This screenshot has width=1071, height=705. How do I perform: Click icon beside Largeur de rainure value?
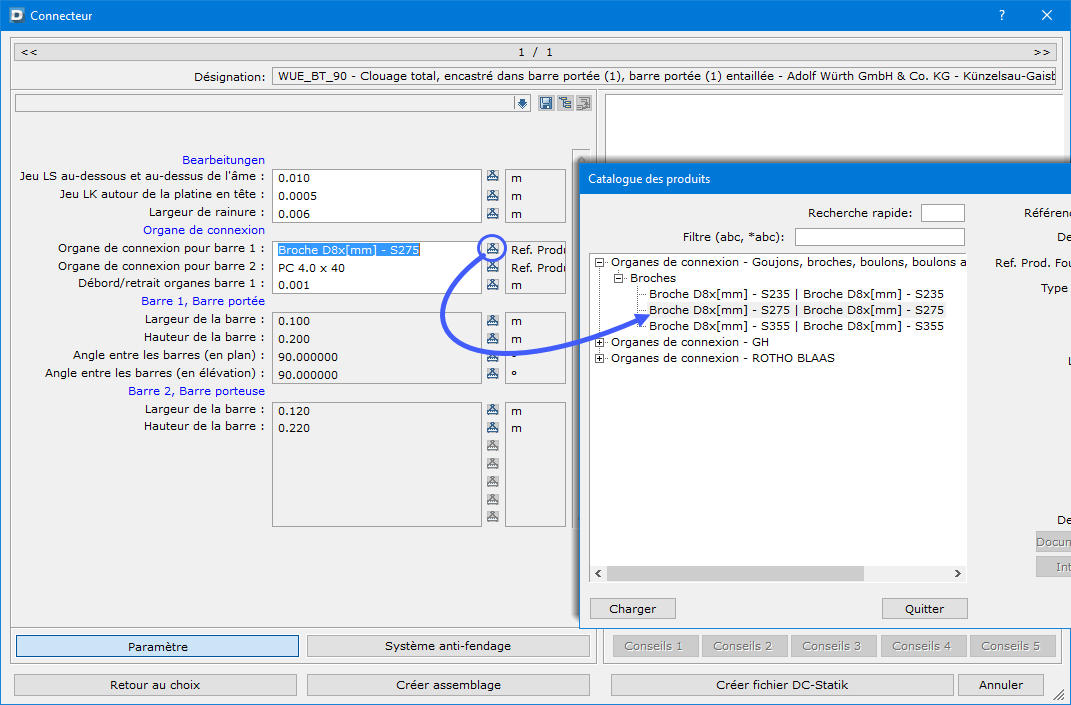(x=492, y=213)
